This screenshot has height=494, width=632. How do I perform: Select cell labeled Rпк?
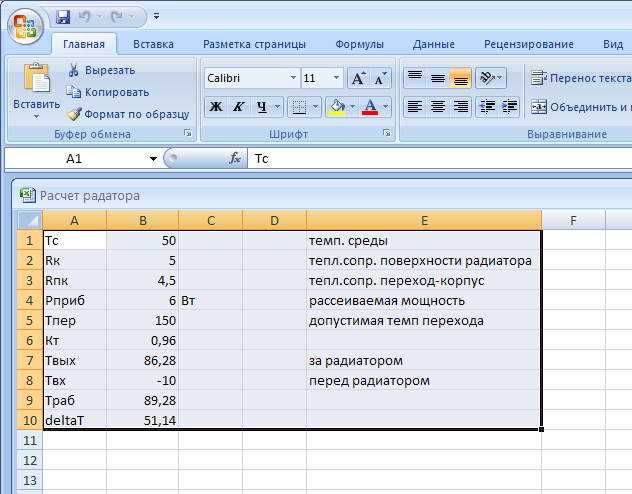(x=75, y=280)
